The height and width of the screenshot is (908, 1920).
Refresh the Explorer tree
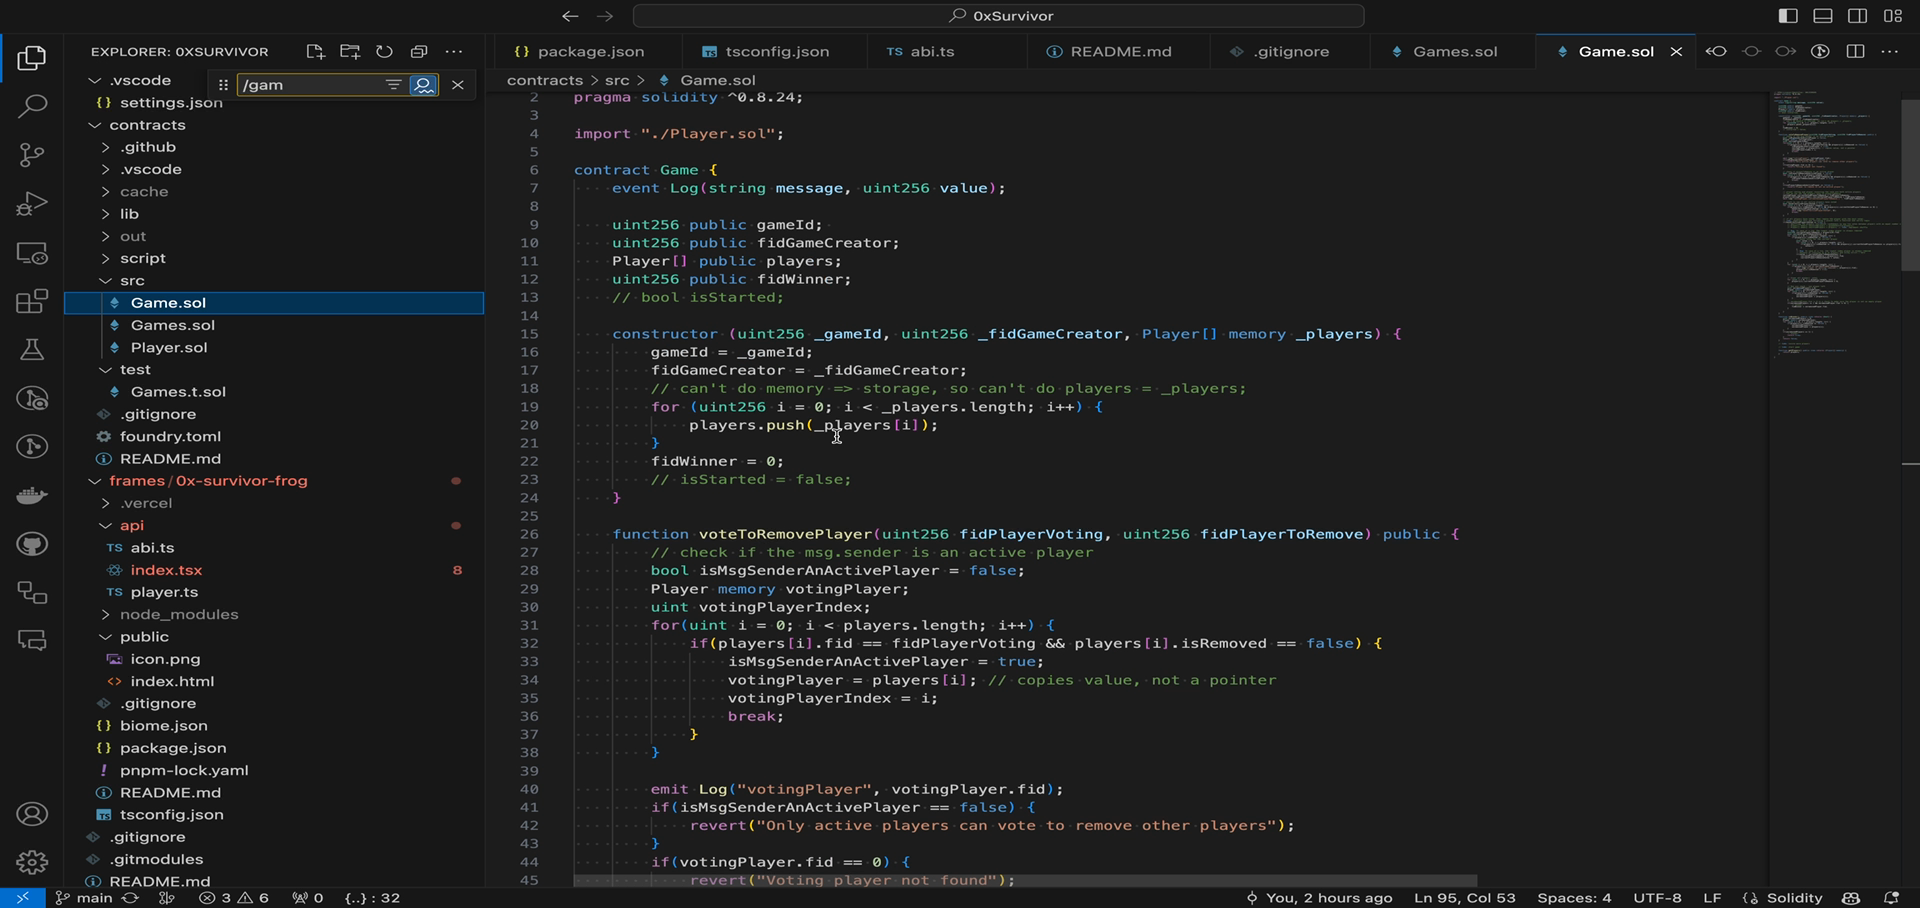pos(384,51)
